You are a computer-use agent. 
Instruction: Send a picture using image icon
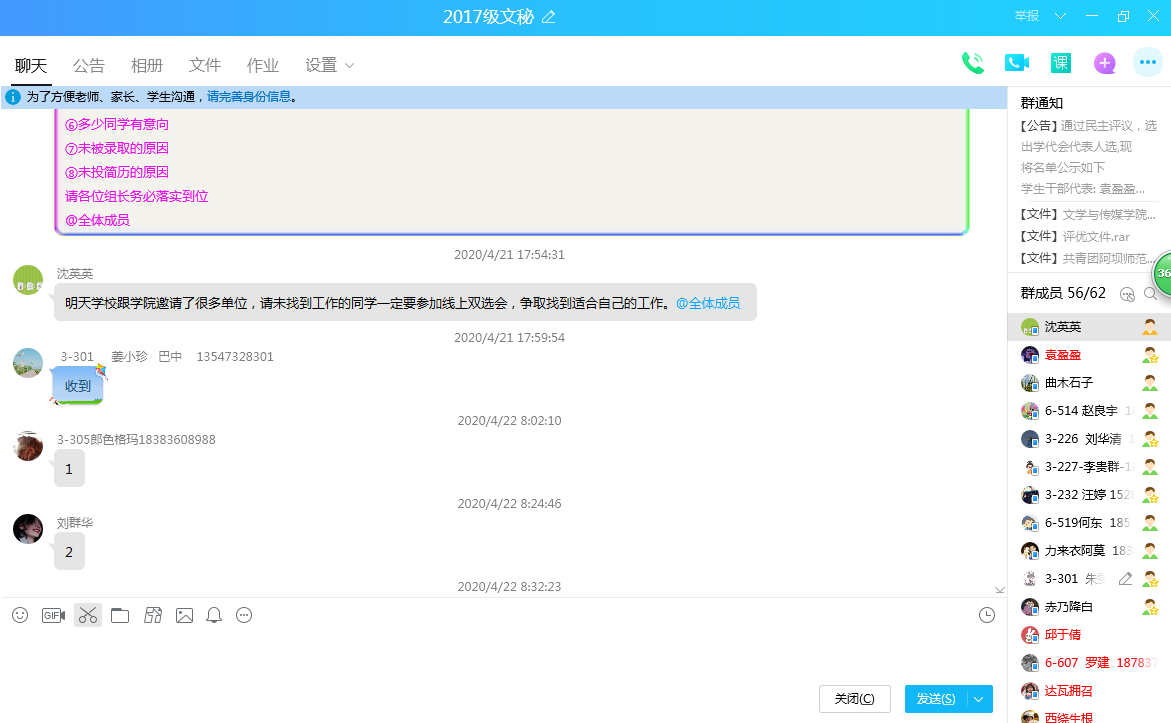[184, 615]
